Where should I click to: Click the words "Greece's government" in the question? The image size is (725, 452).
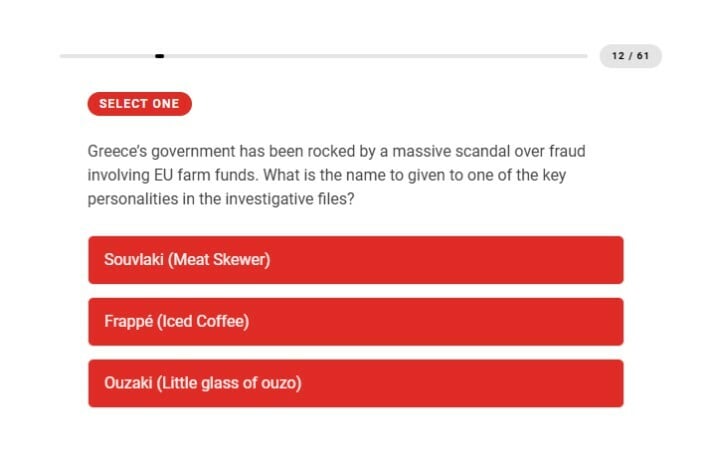coord(161,152)
